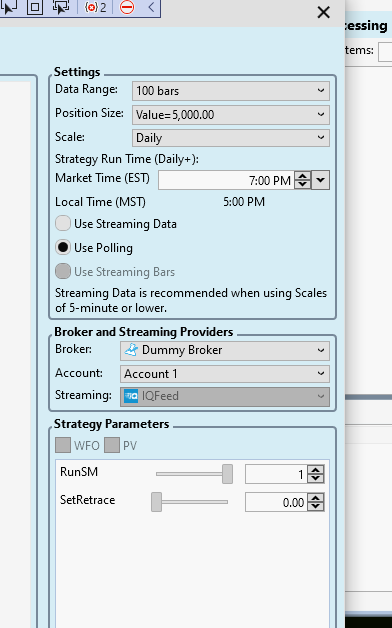Image resolution: width=392 pixels, height=628 pixels.
Task: Open the Market Time dropdown arrow
Action: pos(320,180)
